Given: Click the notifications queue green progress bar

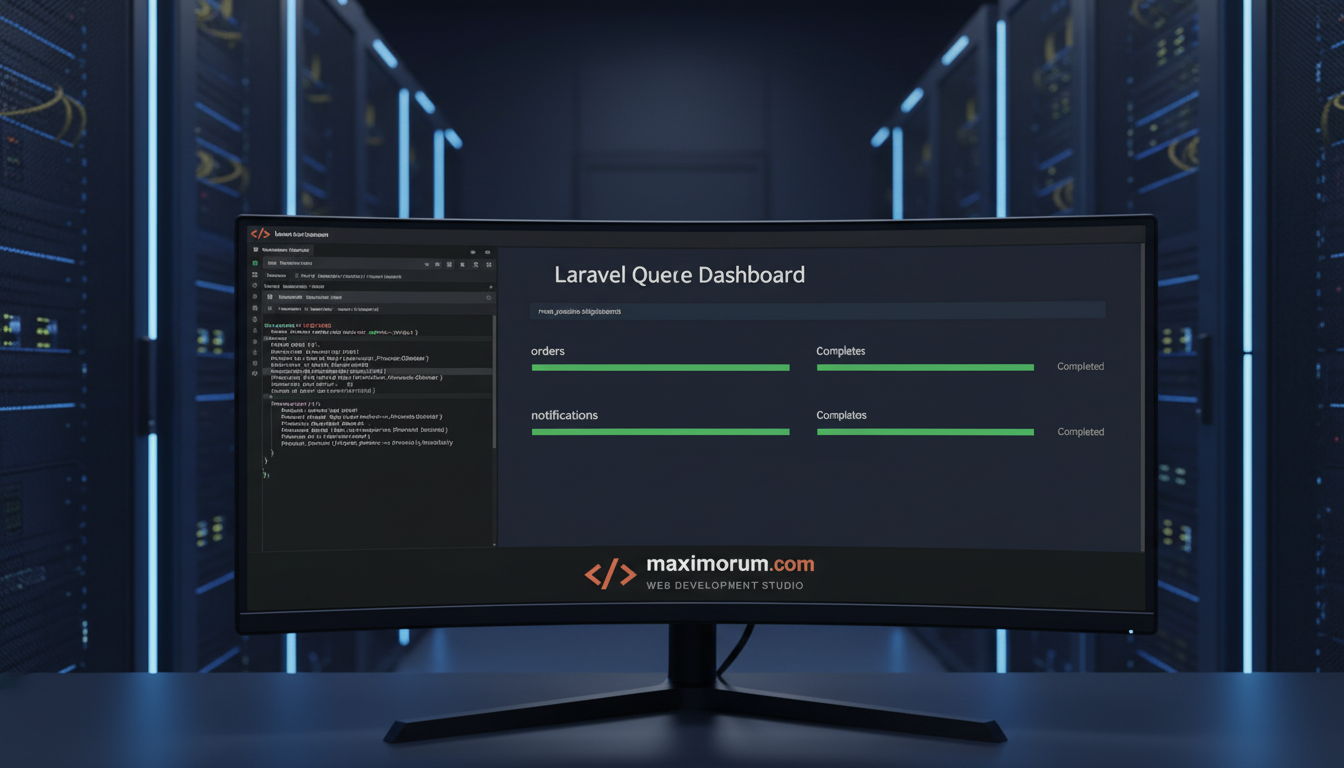Looking at the screenshot, I should pos(660,432).
